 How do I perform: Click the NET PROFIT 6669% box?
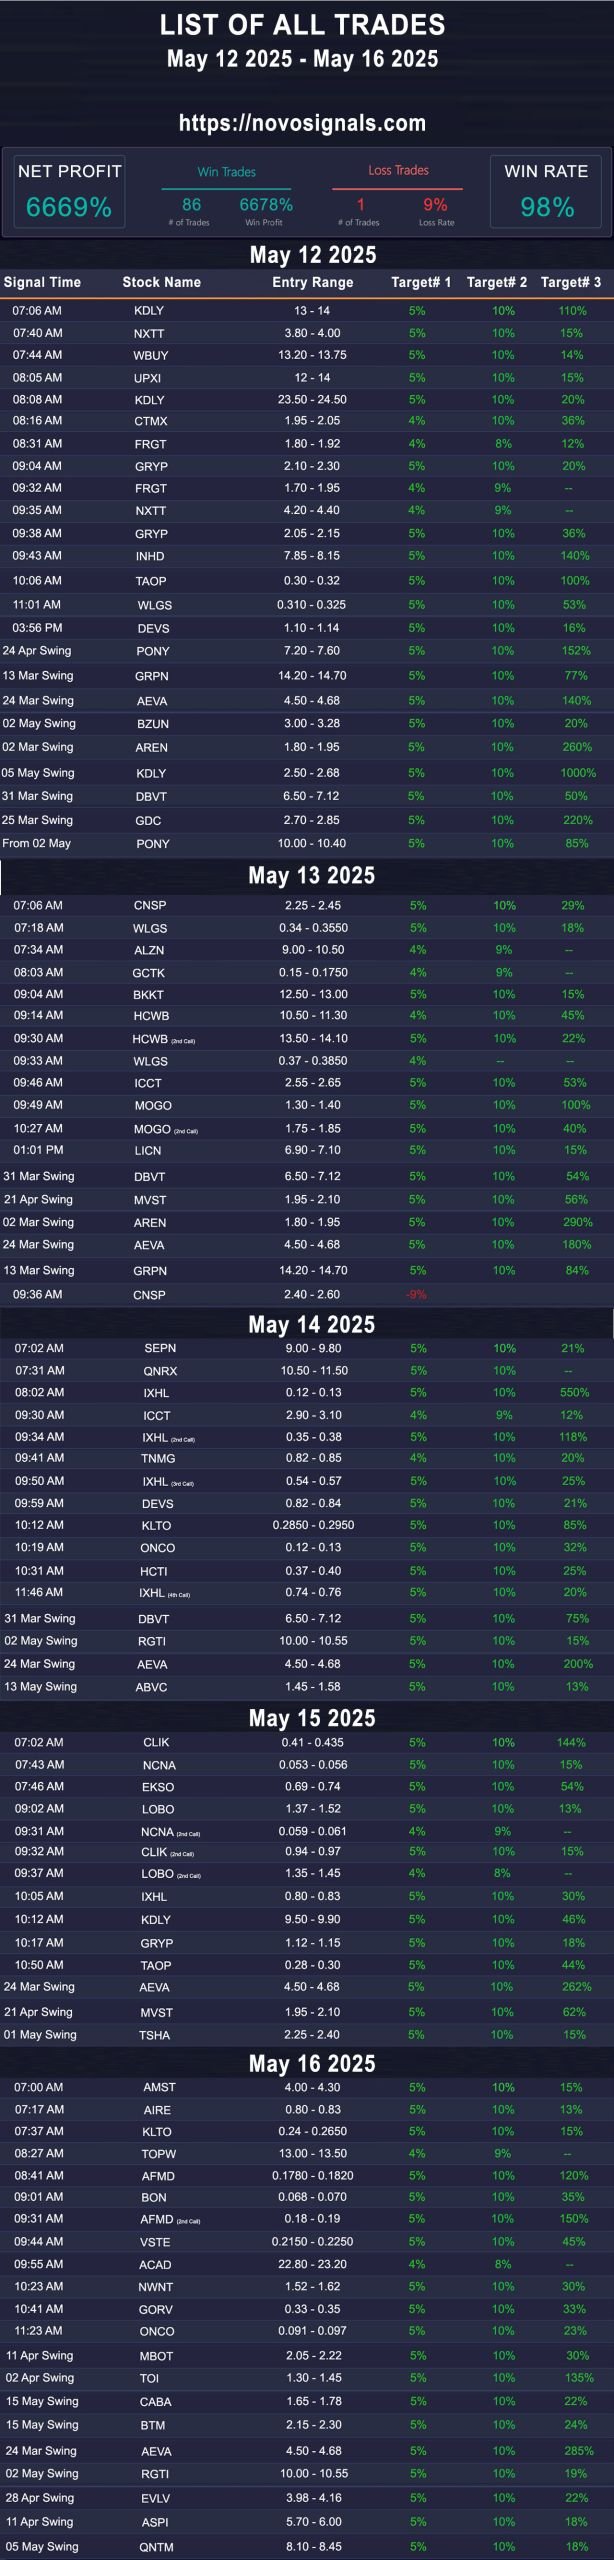pyautogui.click(x=69, y=191)
